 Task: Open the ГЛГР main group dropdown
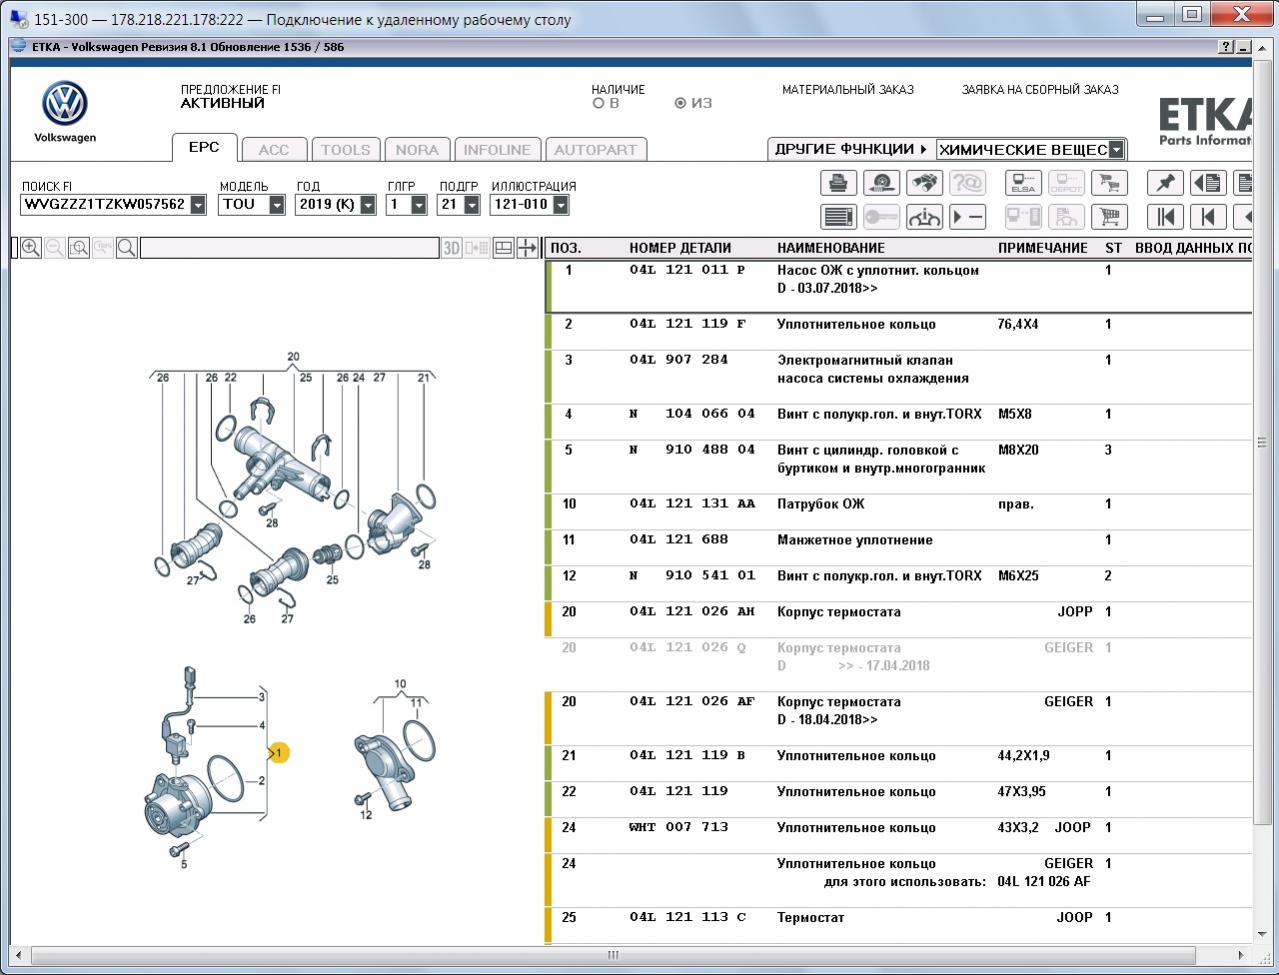(x=419, y=205)
